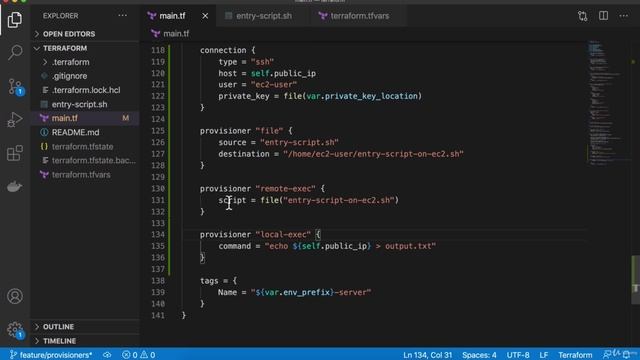Click main.tf in the breadcrumb bar

[x=176, y=33]
